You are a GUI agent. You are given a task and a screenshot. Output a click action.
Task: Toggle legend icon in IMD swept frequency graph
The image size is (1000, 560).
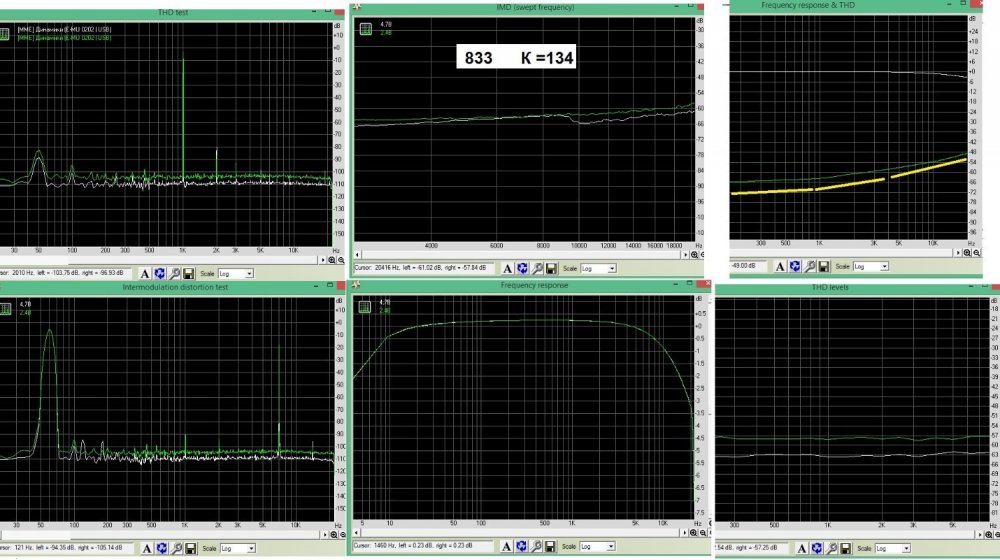[x=365, y=29]
